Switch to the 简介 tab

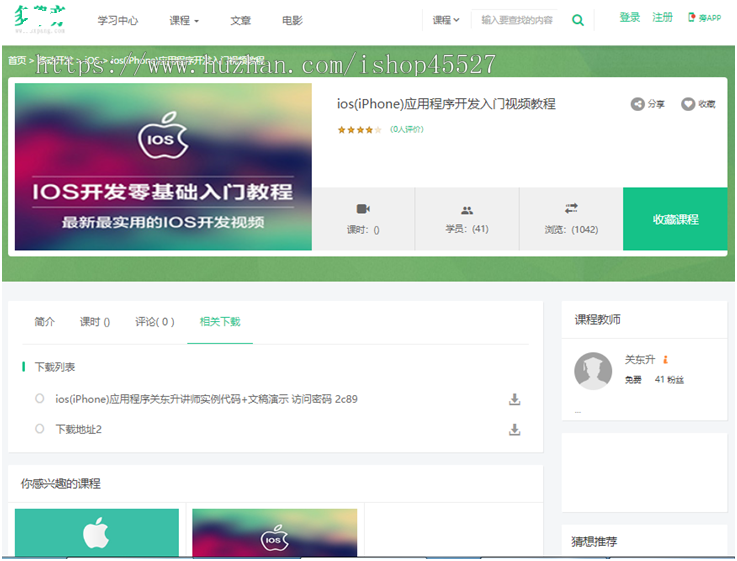[45, 321]
